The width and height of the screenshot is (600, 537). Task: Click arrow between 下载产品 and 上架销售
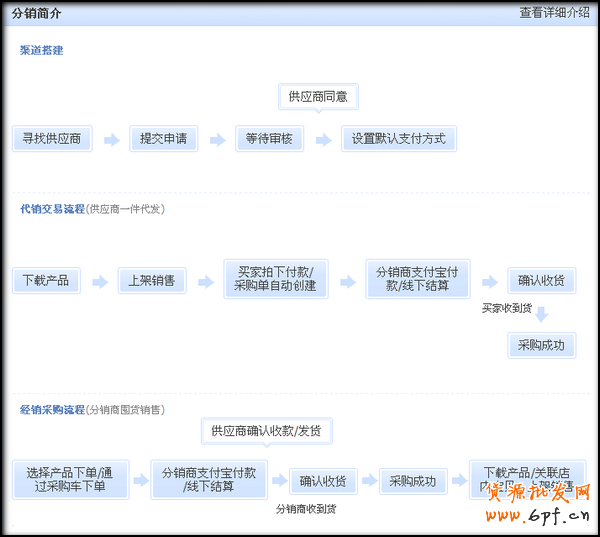point(99,282)
